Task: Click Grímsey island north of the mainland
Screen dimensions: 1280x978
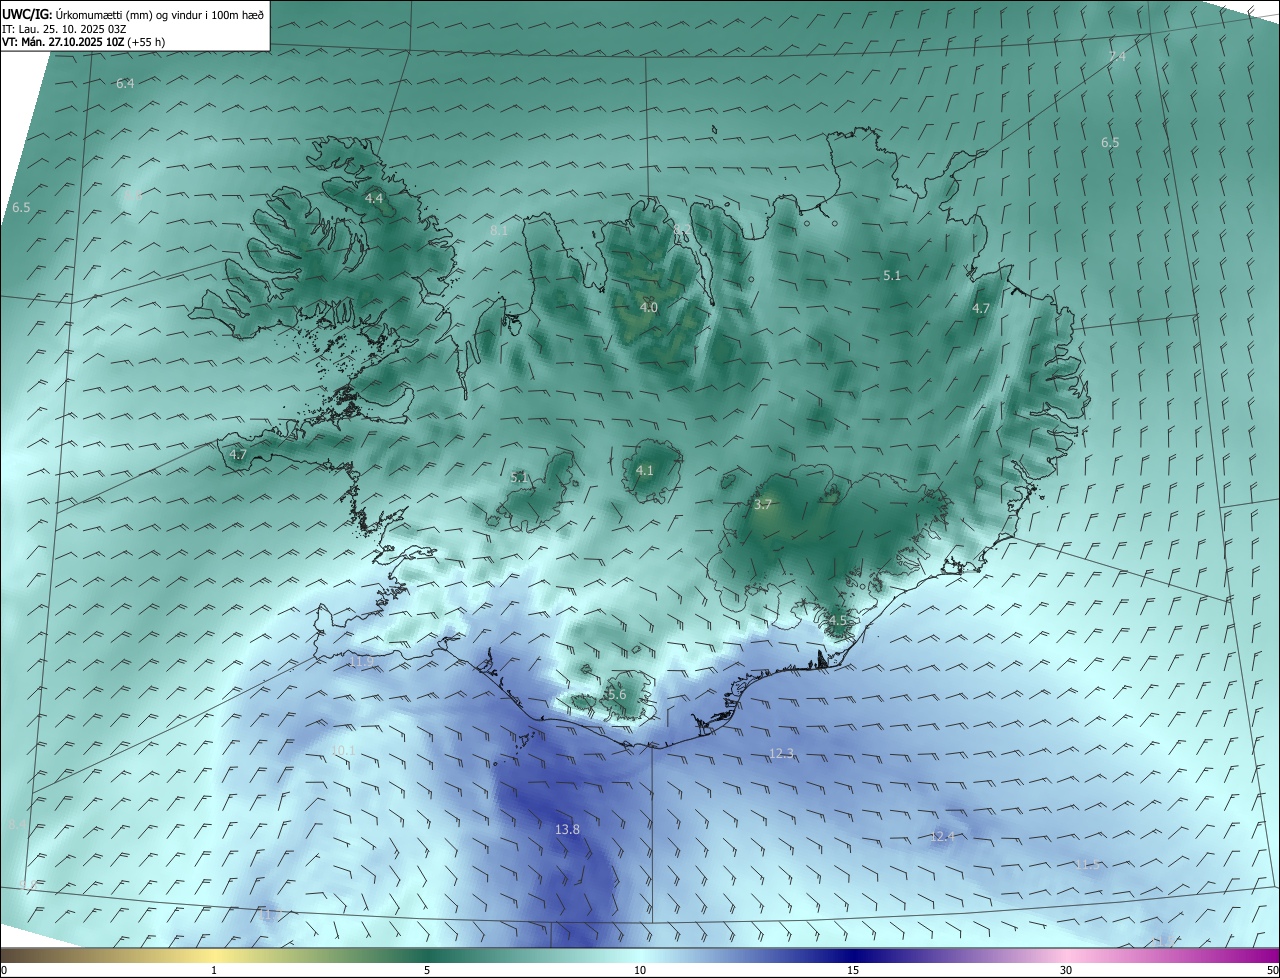Action: 716,128
